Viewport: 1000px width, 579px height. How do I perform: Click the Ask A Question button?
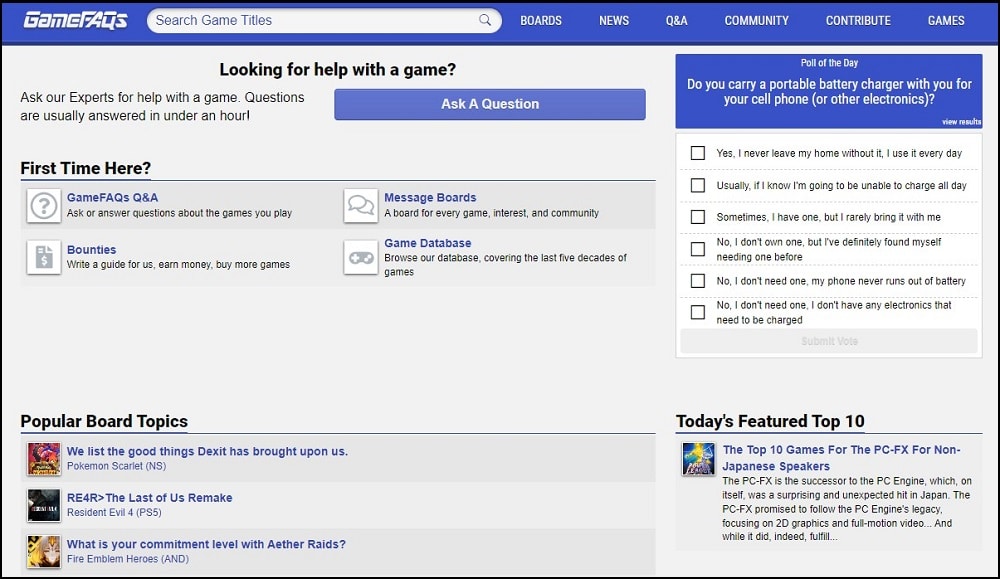click(490, 104)
